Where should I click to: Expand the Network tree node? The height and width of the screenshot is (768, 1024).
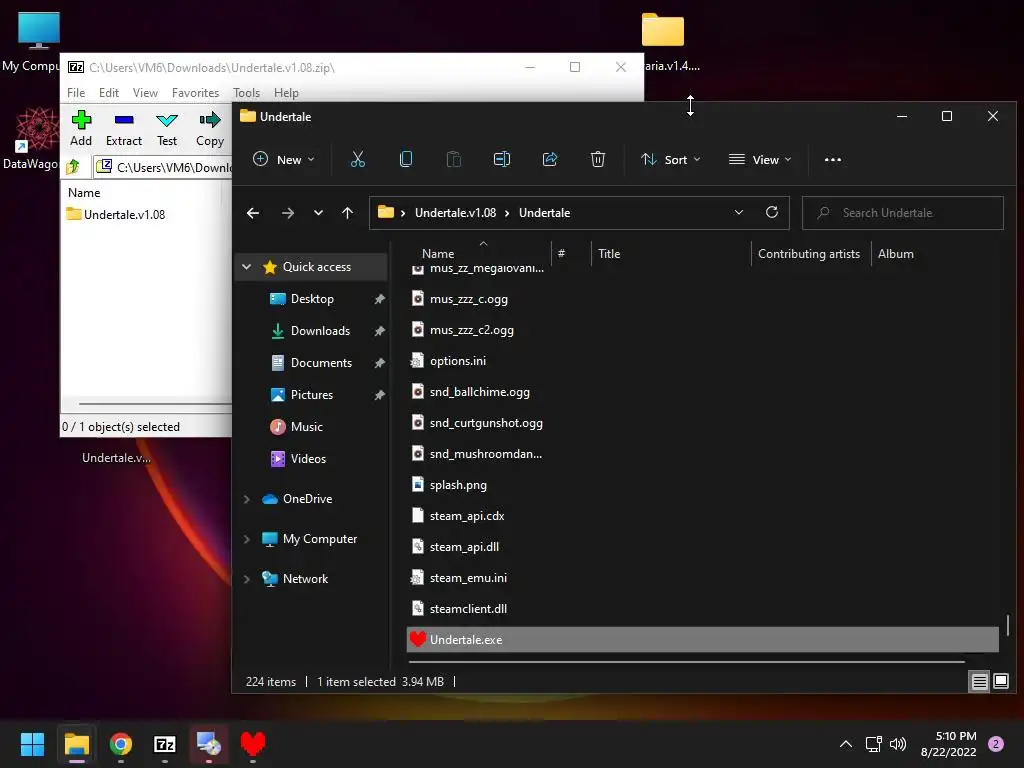[247, 579]
